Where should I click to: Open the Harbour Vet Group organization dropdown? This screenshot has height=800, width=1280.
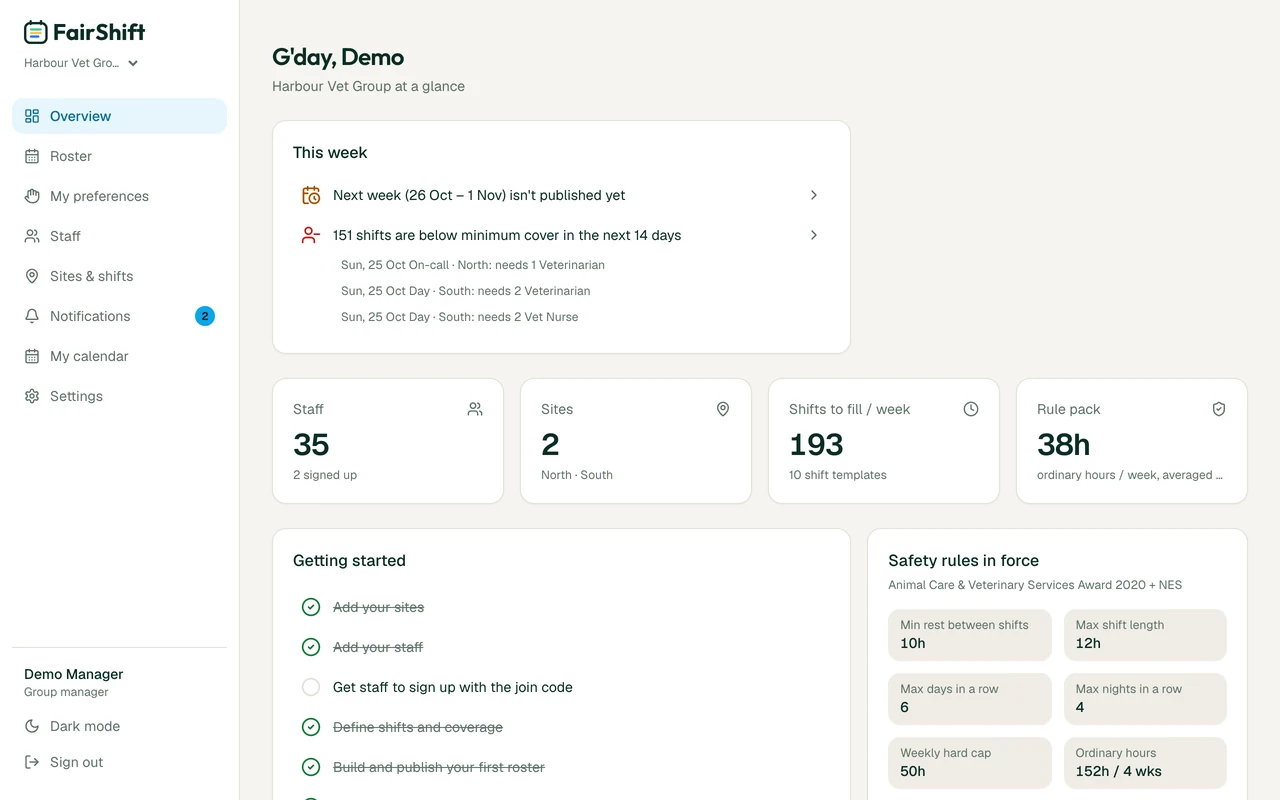[81, 63]
